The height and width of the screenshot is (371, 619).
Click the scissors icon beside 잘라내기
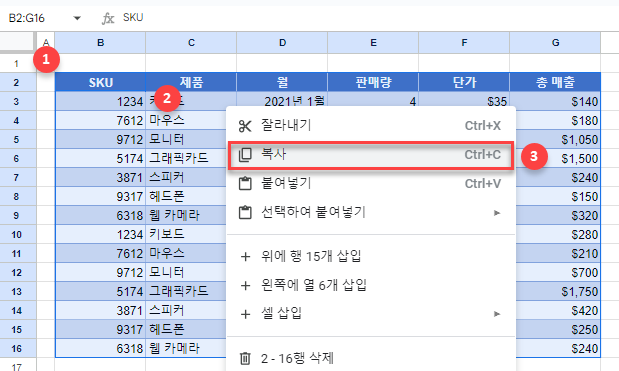(245, 126)
